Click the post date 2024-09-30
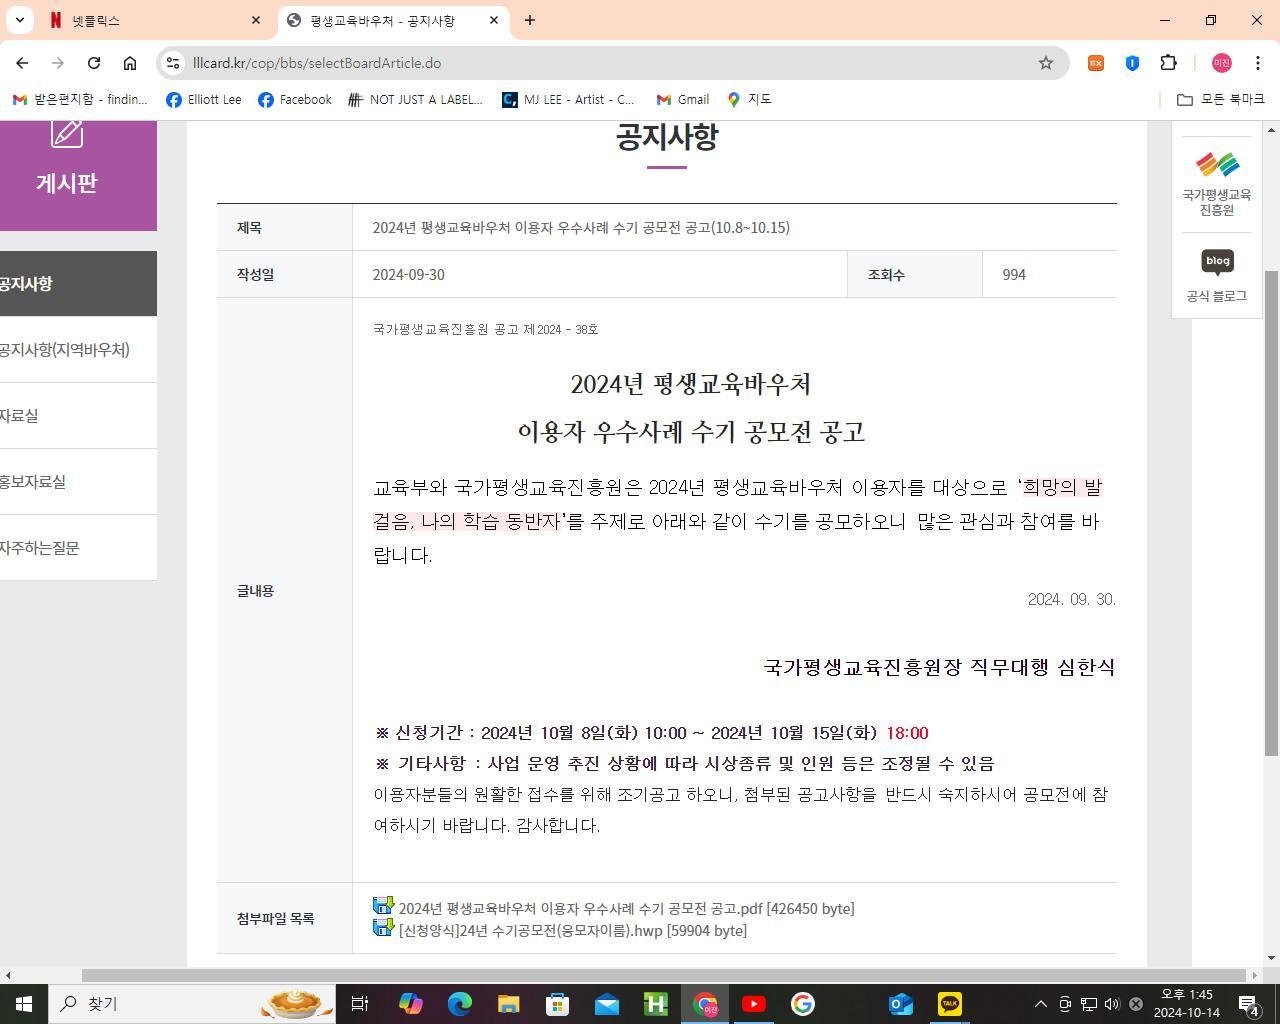 pyautogui.click(x=408, y=275)
